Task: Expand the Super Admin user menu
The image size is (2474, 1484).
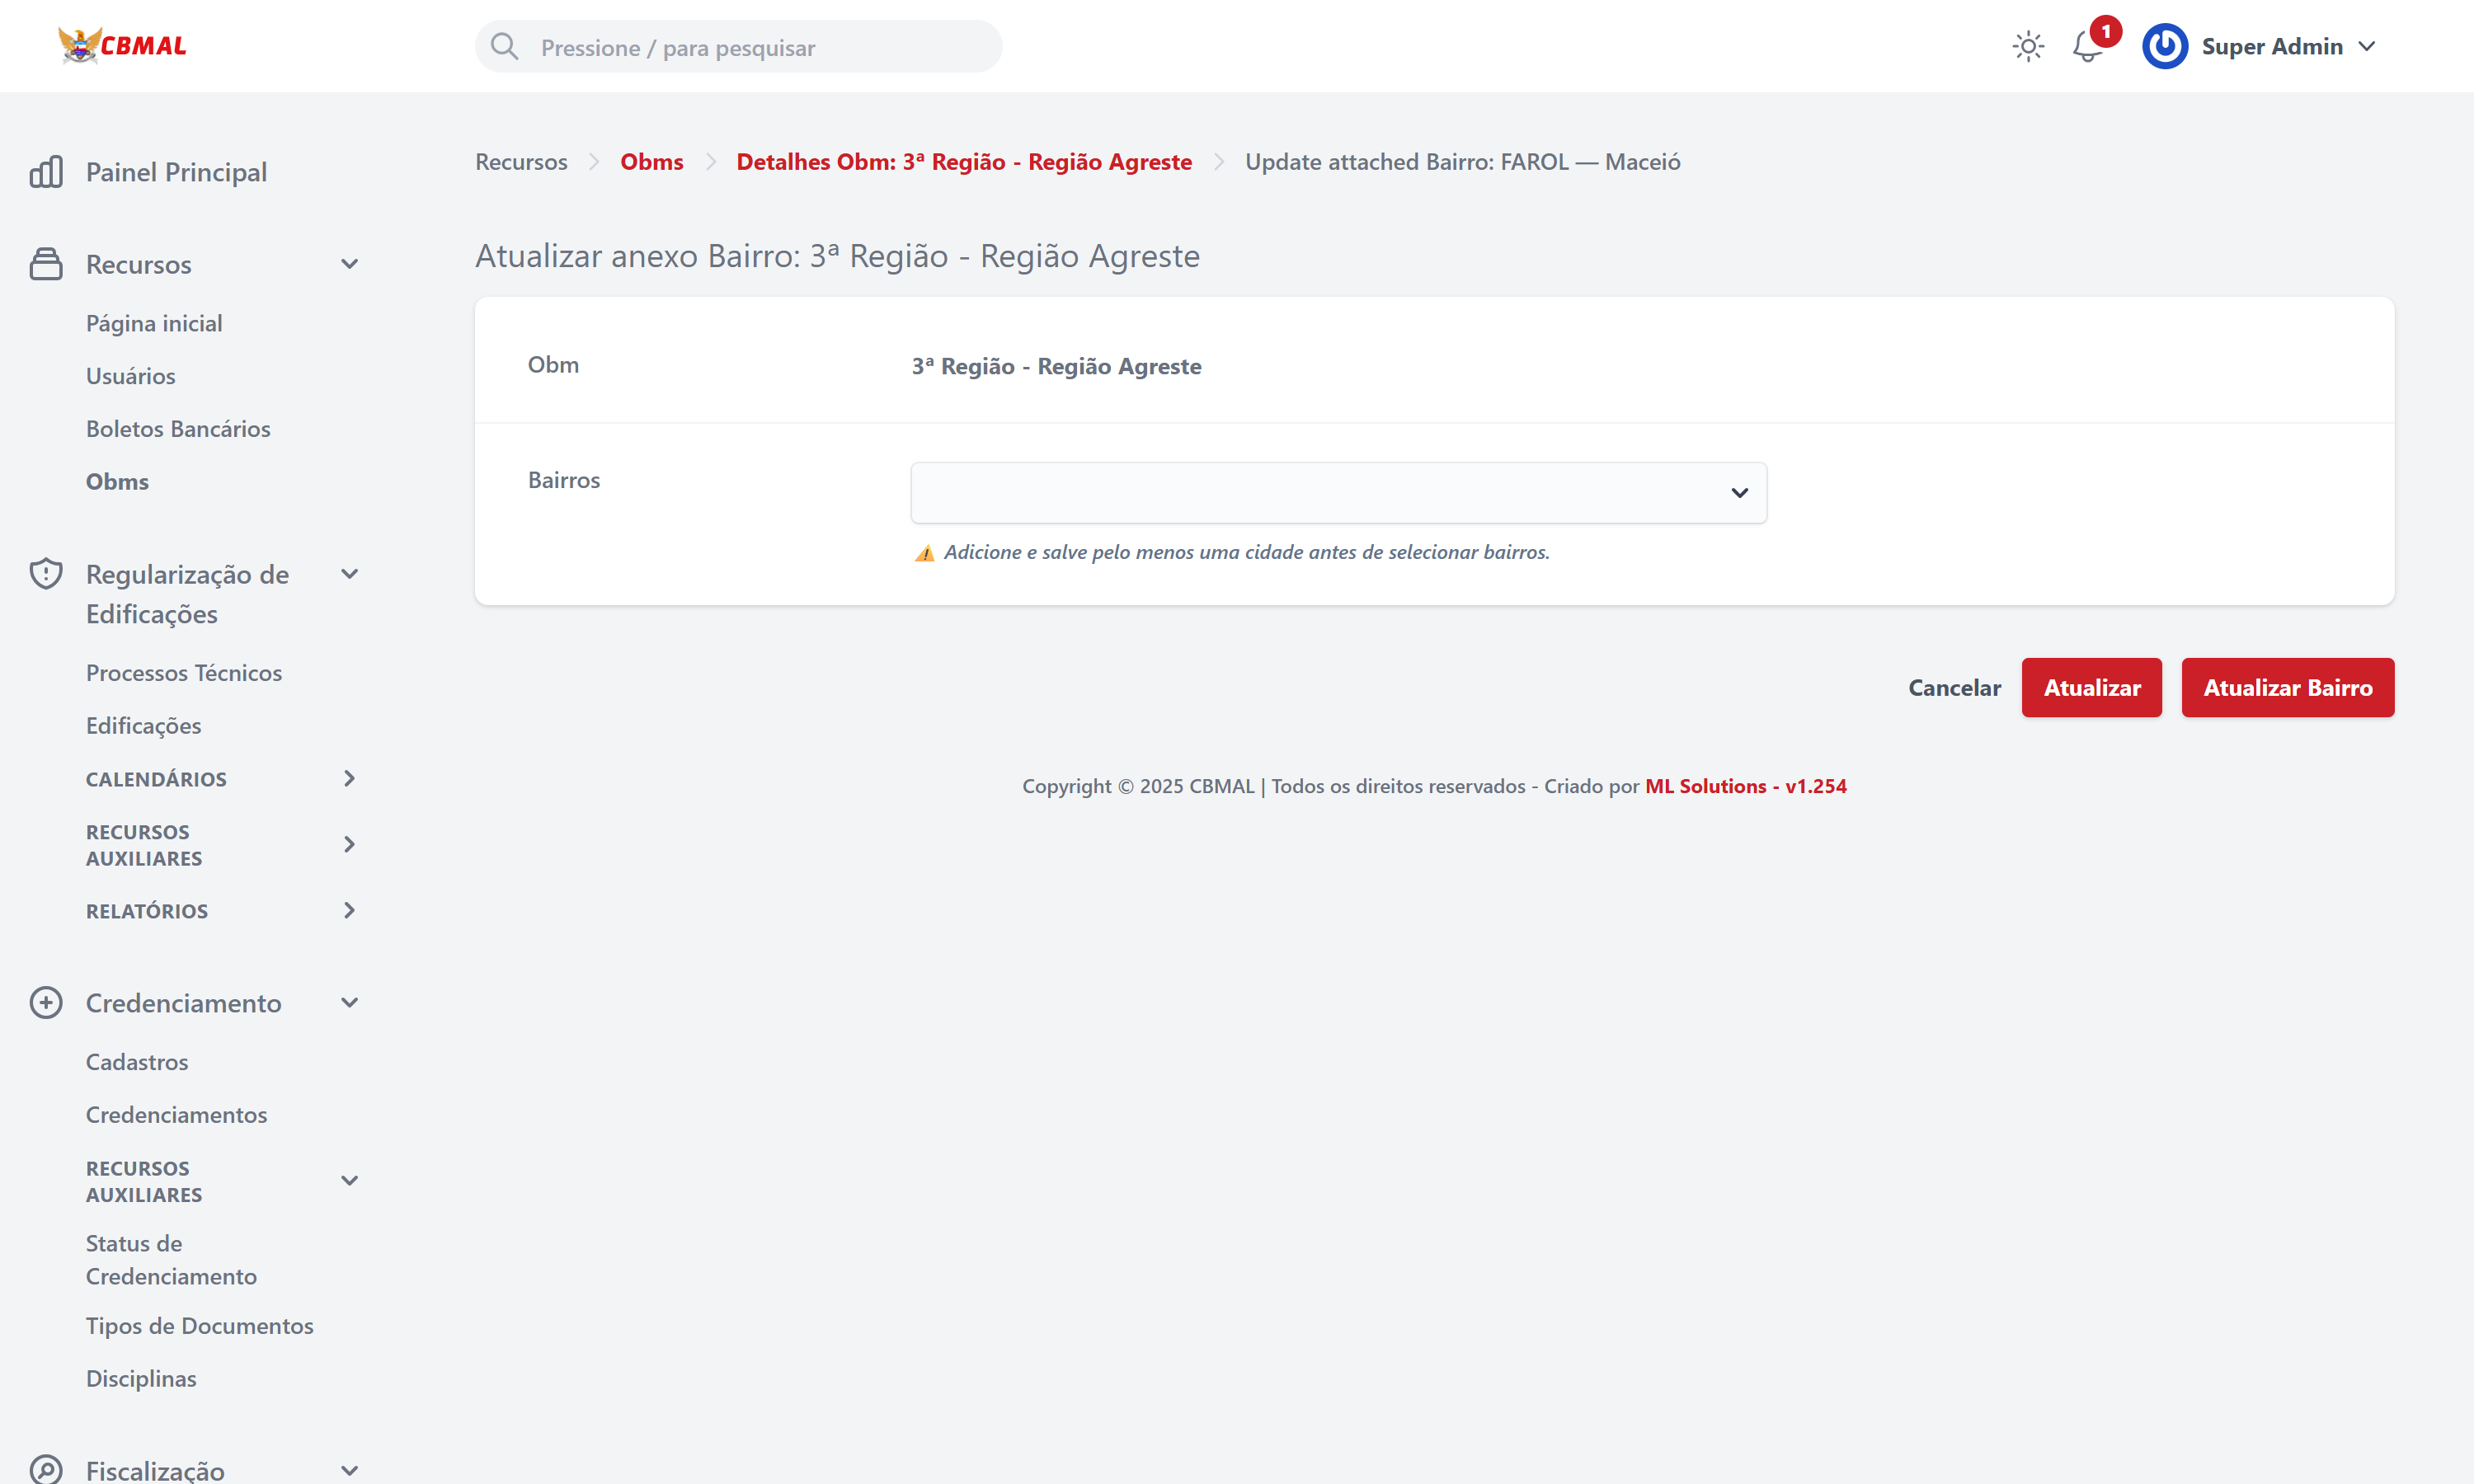Action: (x=2366, y=46)
